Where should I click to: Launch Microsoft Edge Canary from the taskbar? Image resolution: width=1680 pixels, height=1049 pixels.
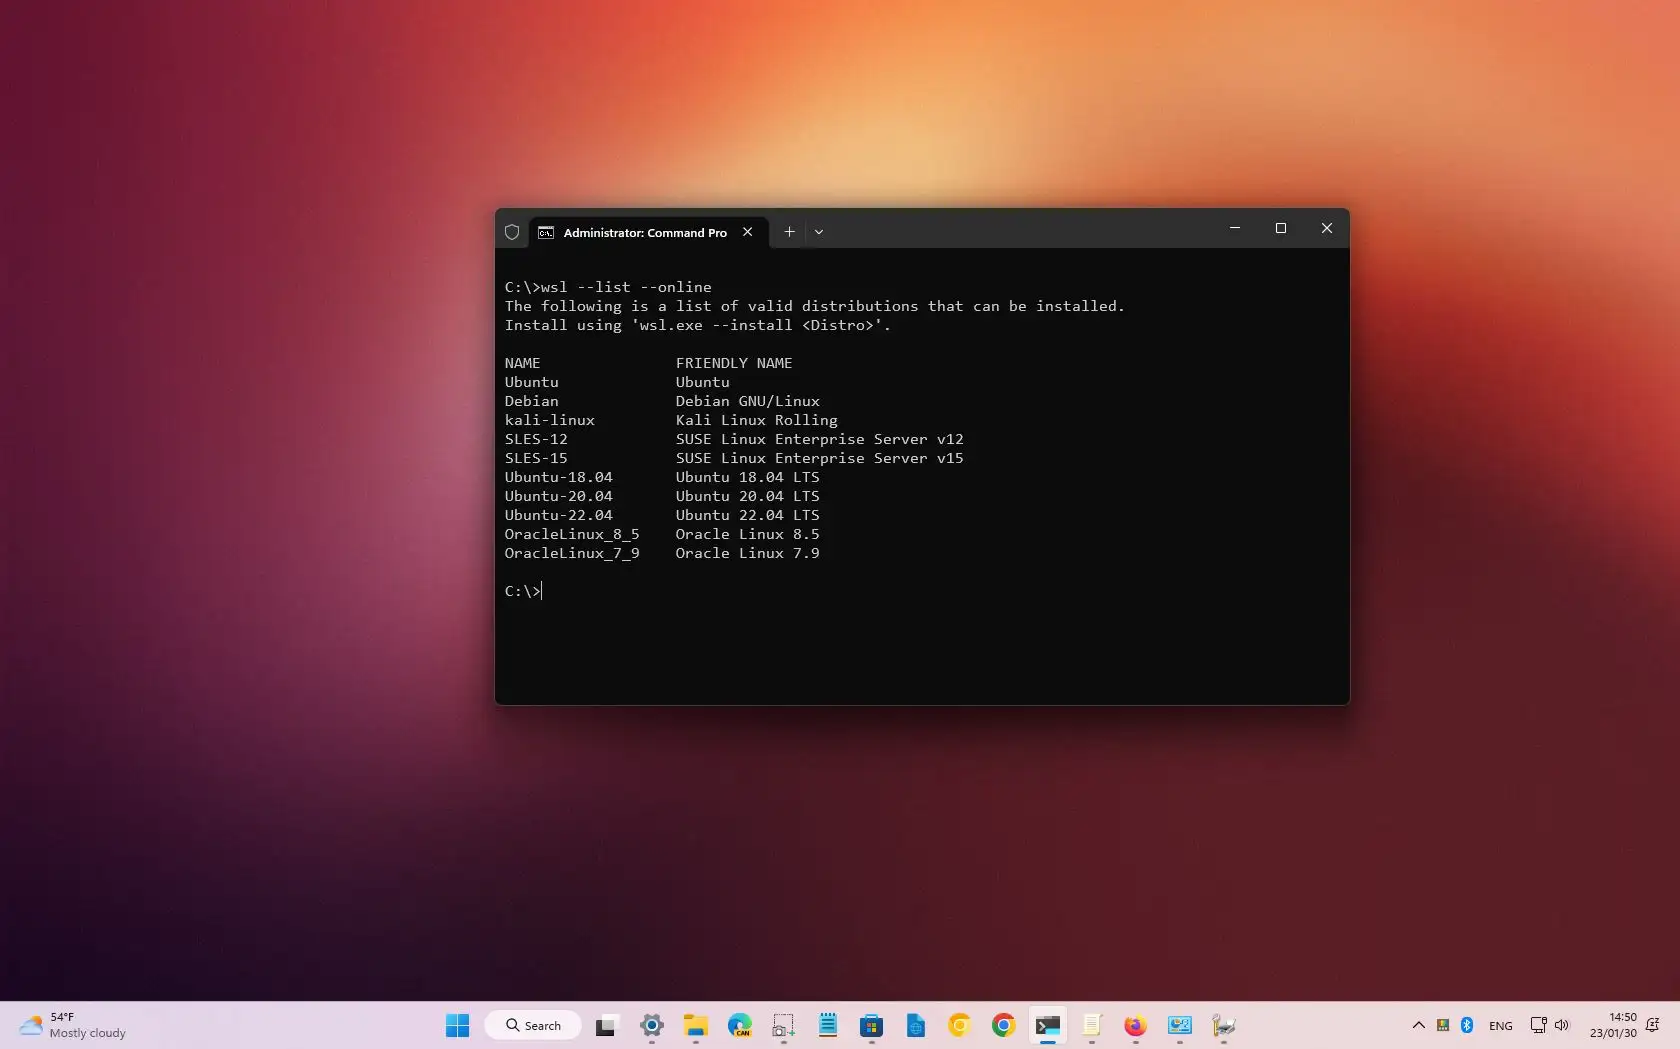click(739, 1026)
